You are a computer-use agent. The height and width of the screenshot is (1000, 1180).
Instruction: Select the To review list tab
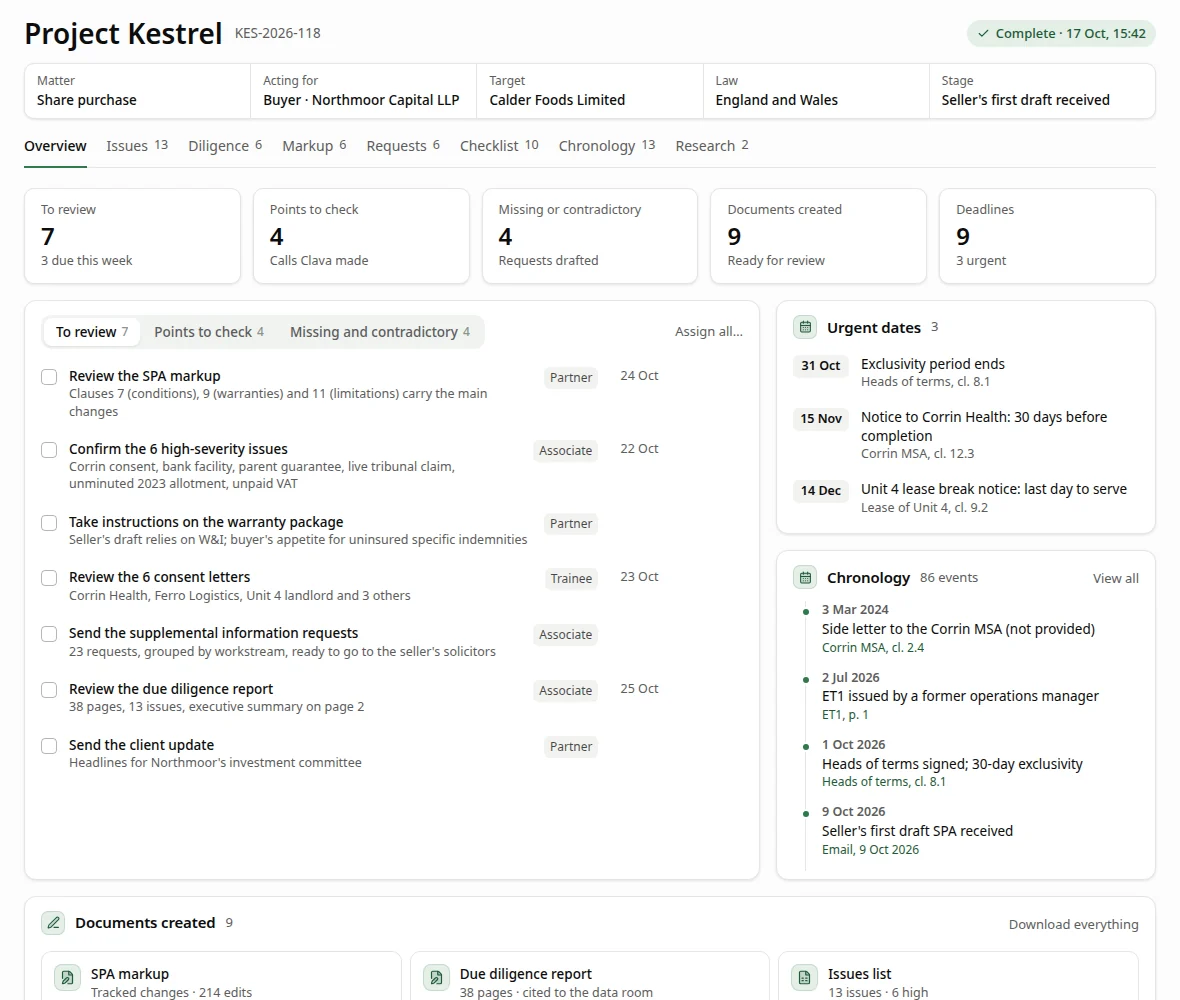pos(92,332)
